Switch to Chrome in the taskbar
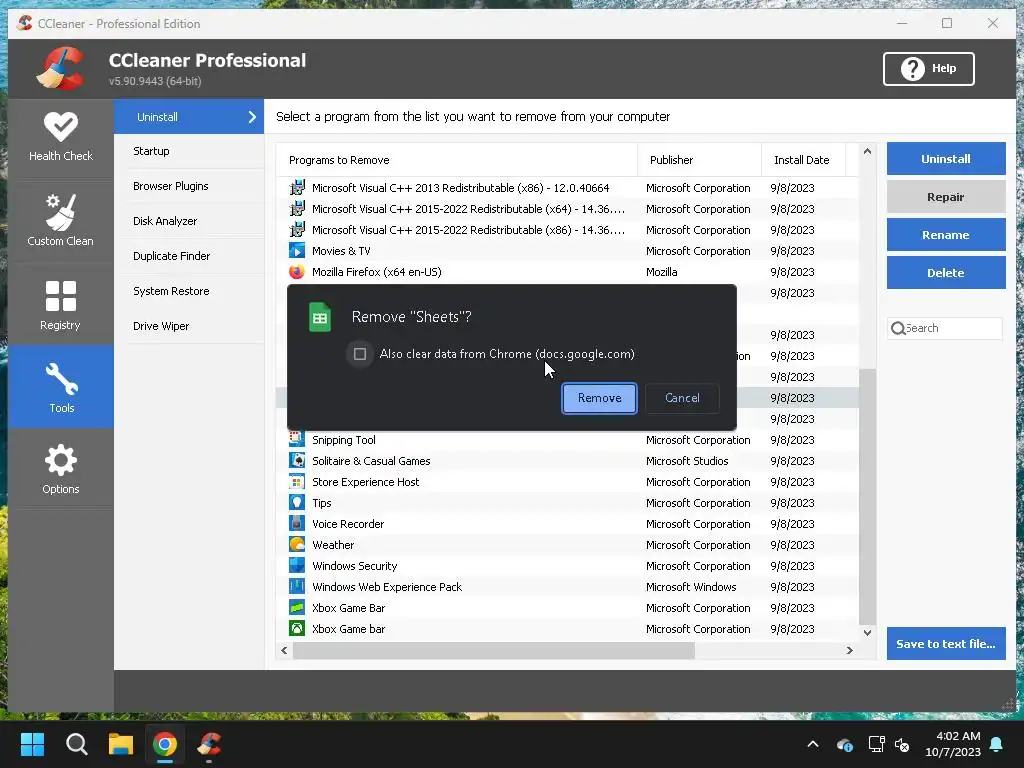Screen dimensions: 1024x768 coord(165,744)
